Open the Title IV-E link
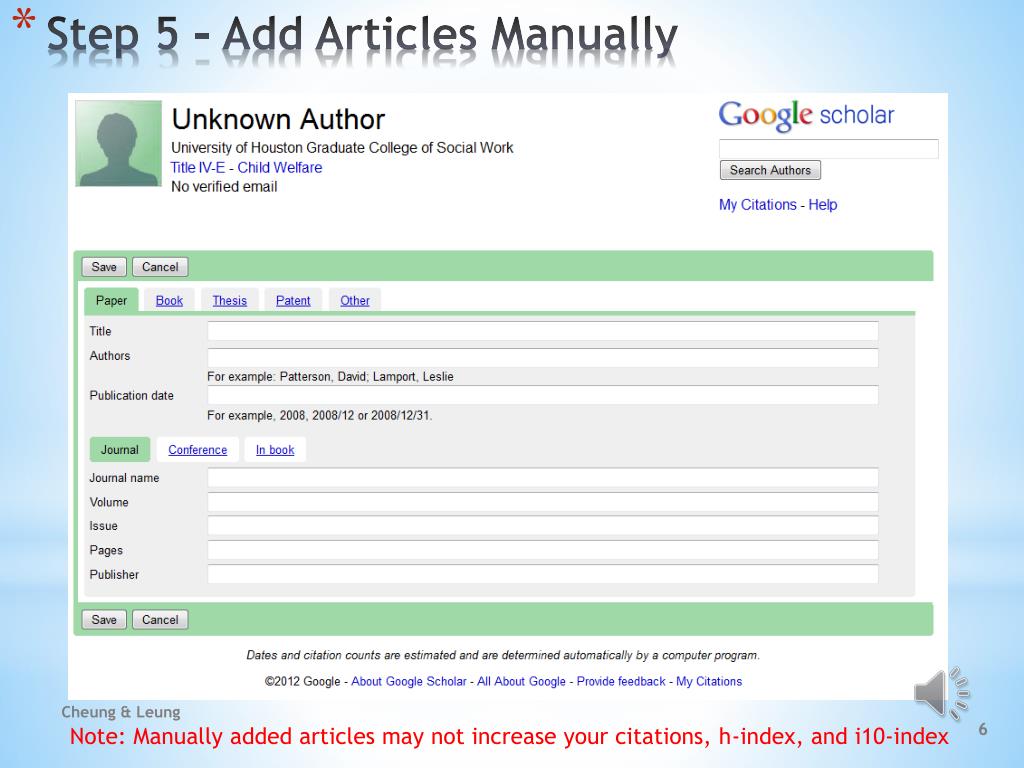The width and height of the screenshot is (1024, 768). tap(197, 167)
